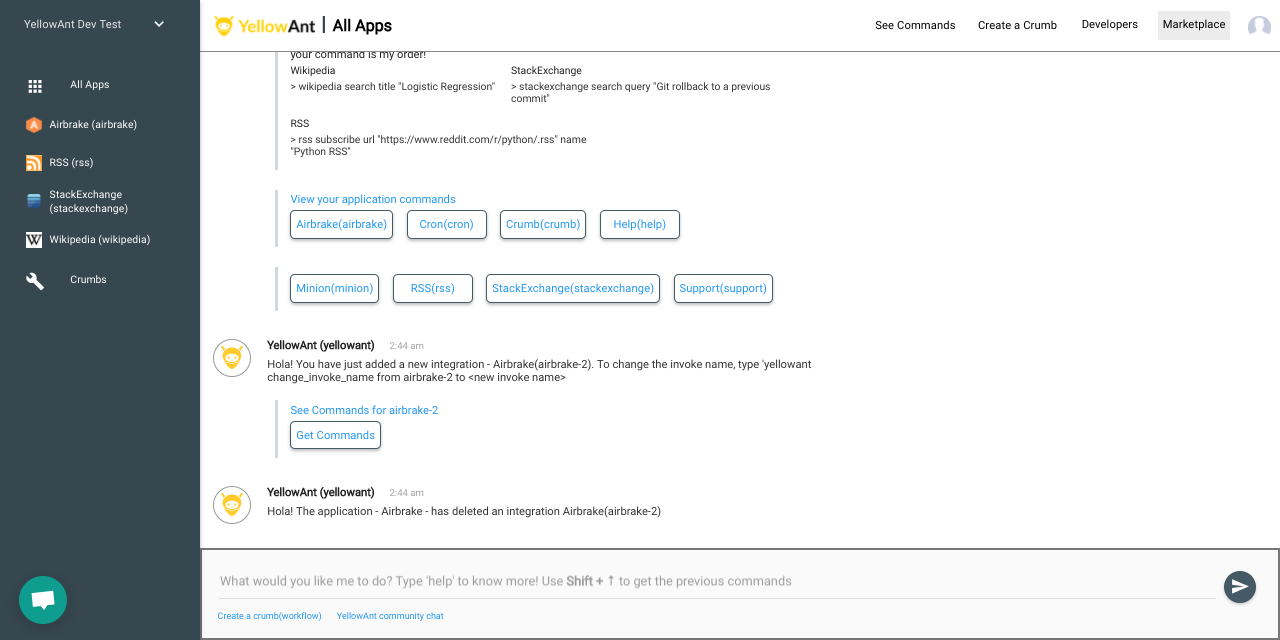Click the send message arrow icon
The height and width of the screenshot is (640, 1280).
[1240, 587]
